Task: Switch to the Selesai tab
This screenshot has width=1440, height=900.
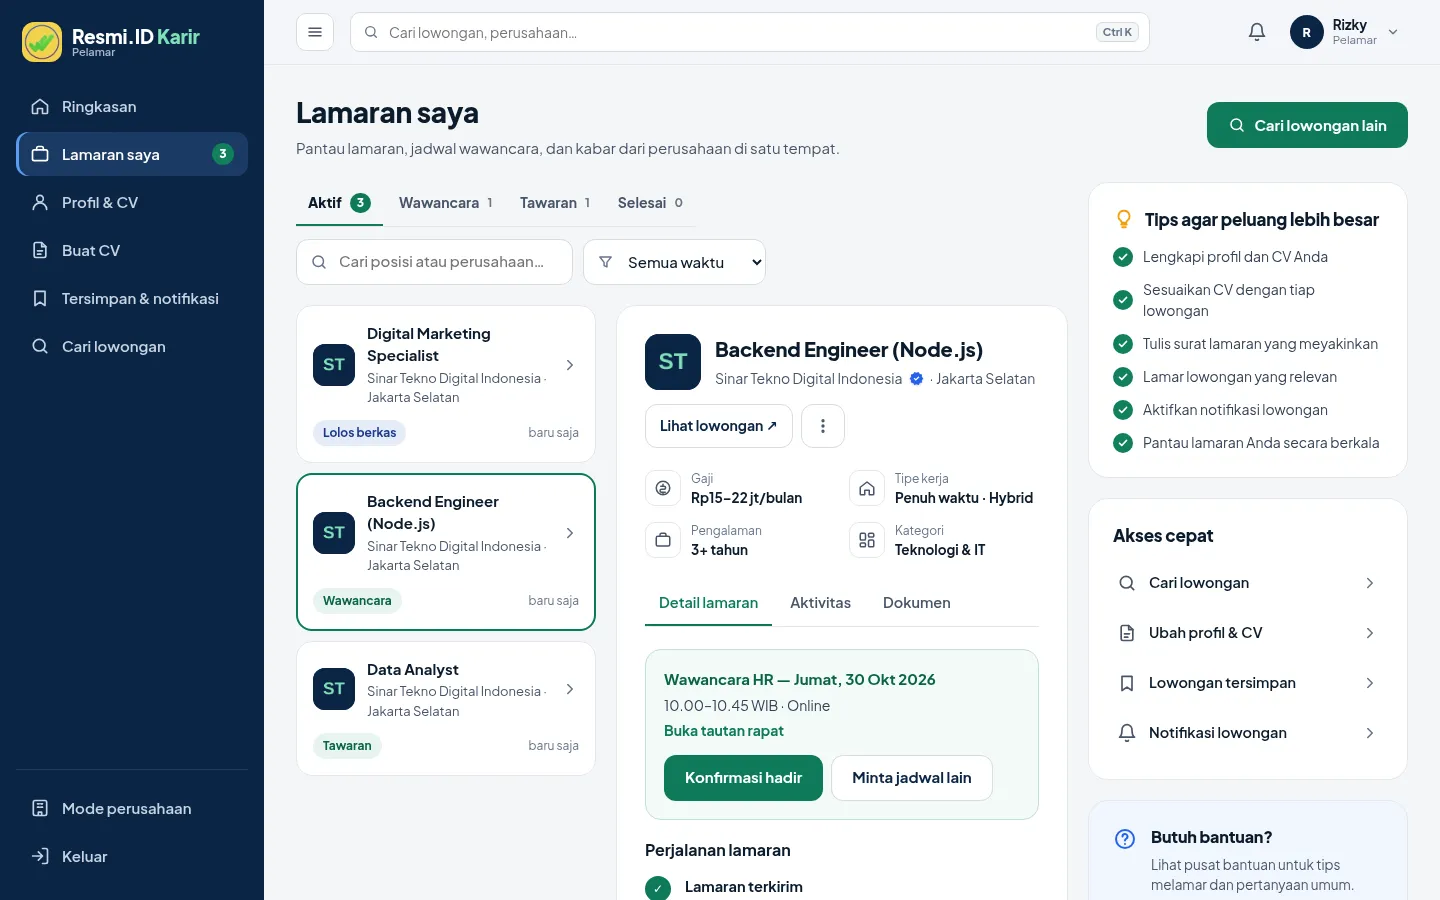Action: point(650,203)
